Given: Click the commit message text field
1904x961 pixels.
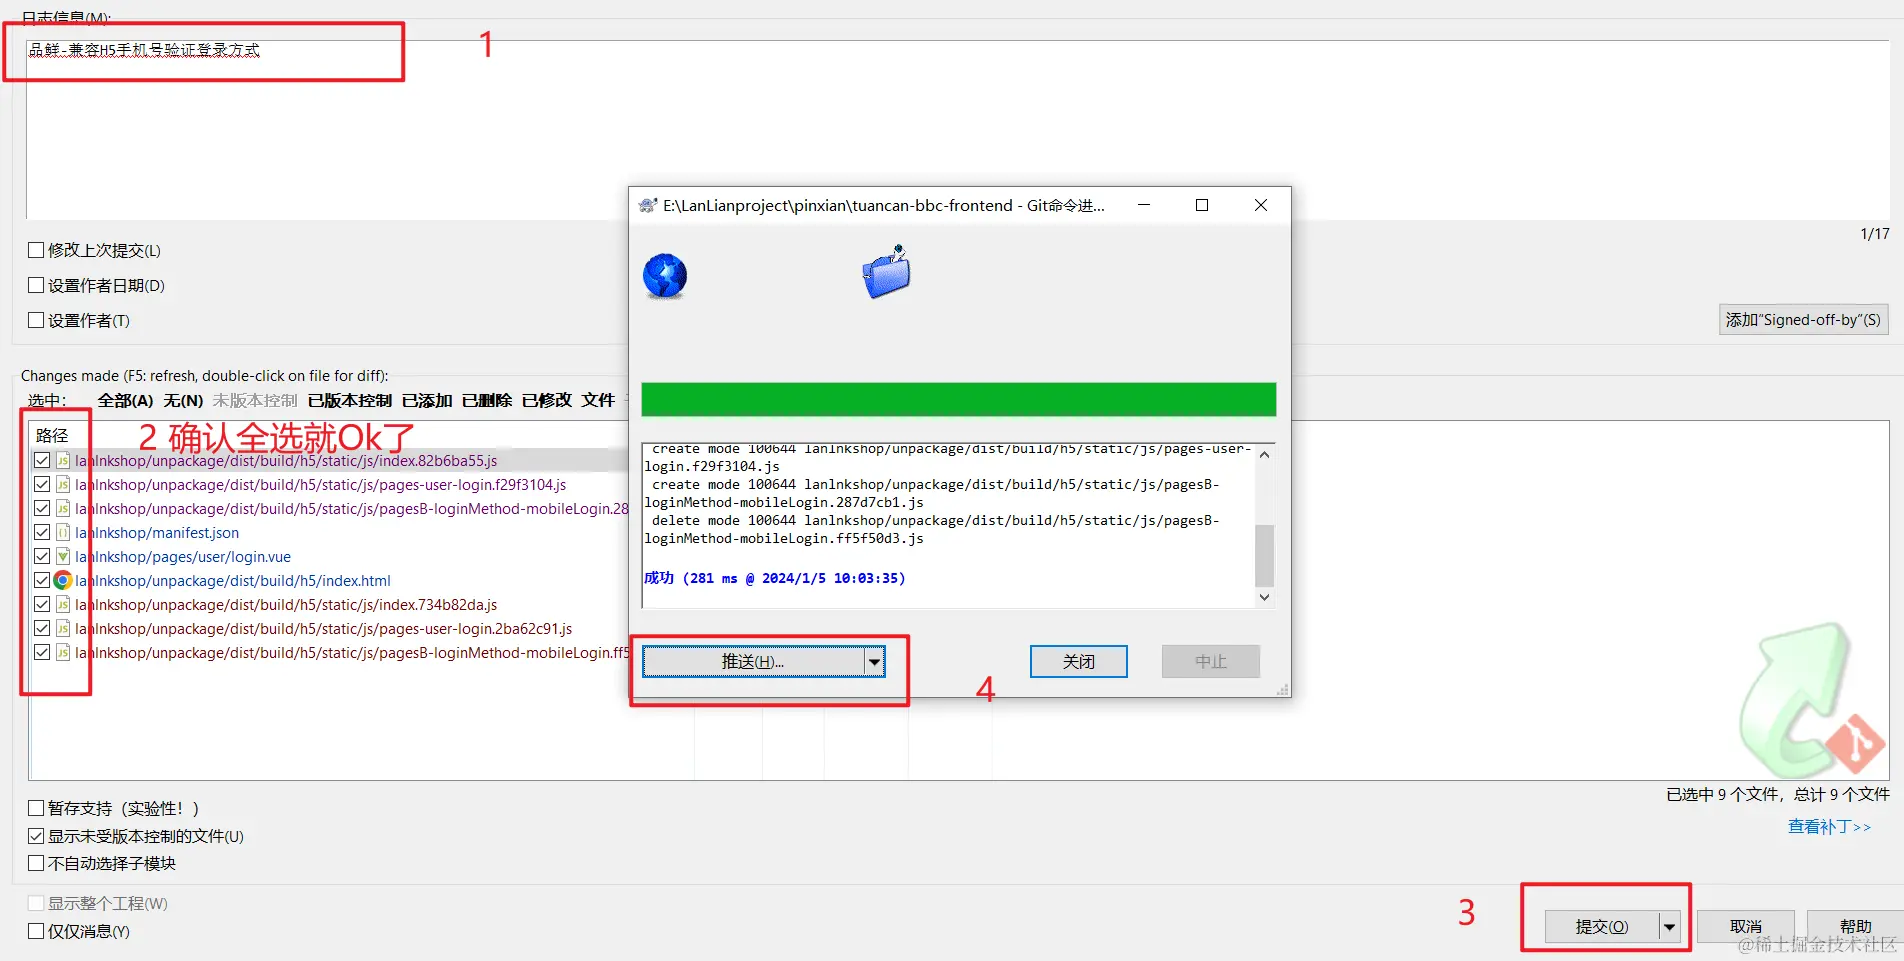Looking at the screenshot, I should tap(957, 129).
